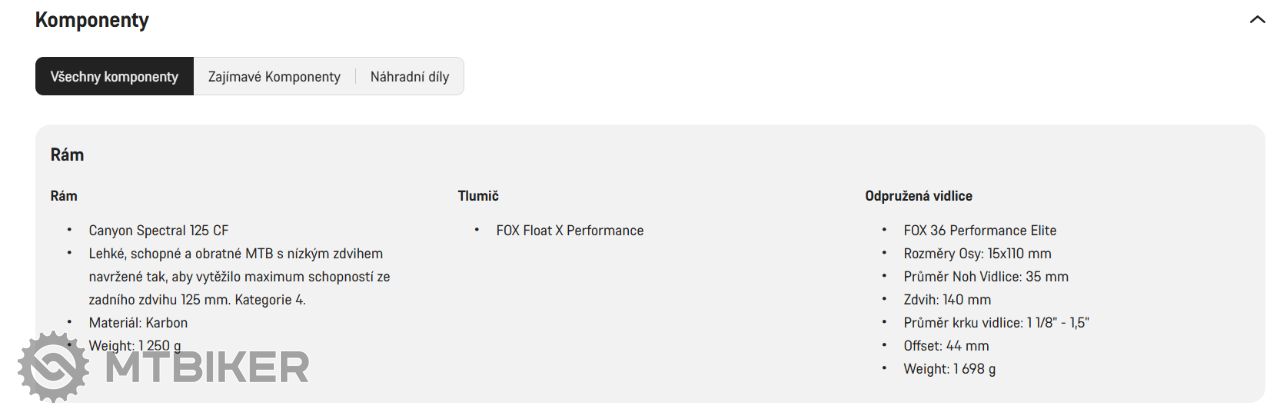Click Canyon Spectral 125 CF entry
The image size is (1280, 417).
(x=159, y=230)
